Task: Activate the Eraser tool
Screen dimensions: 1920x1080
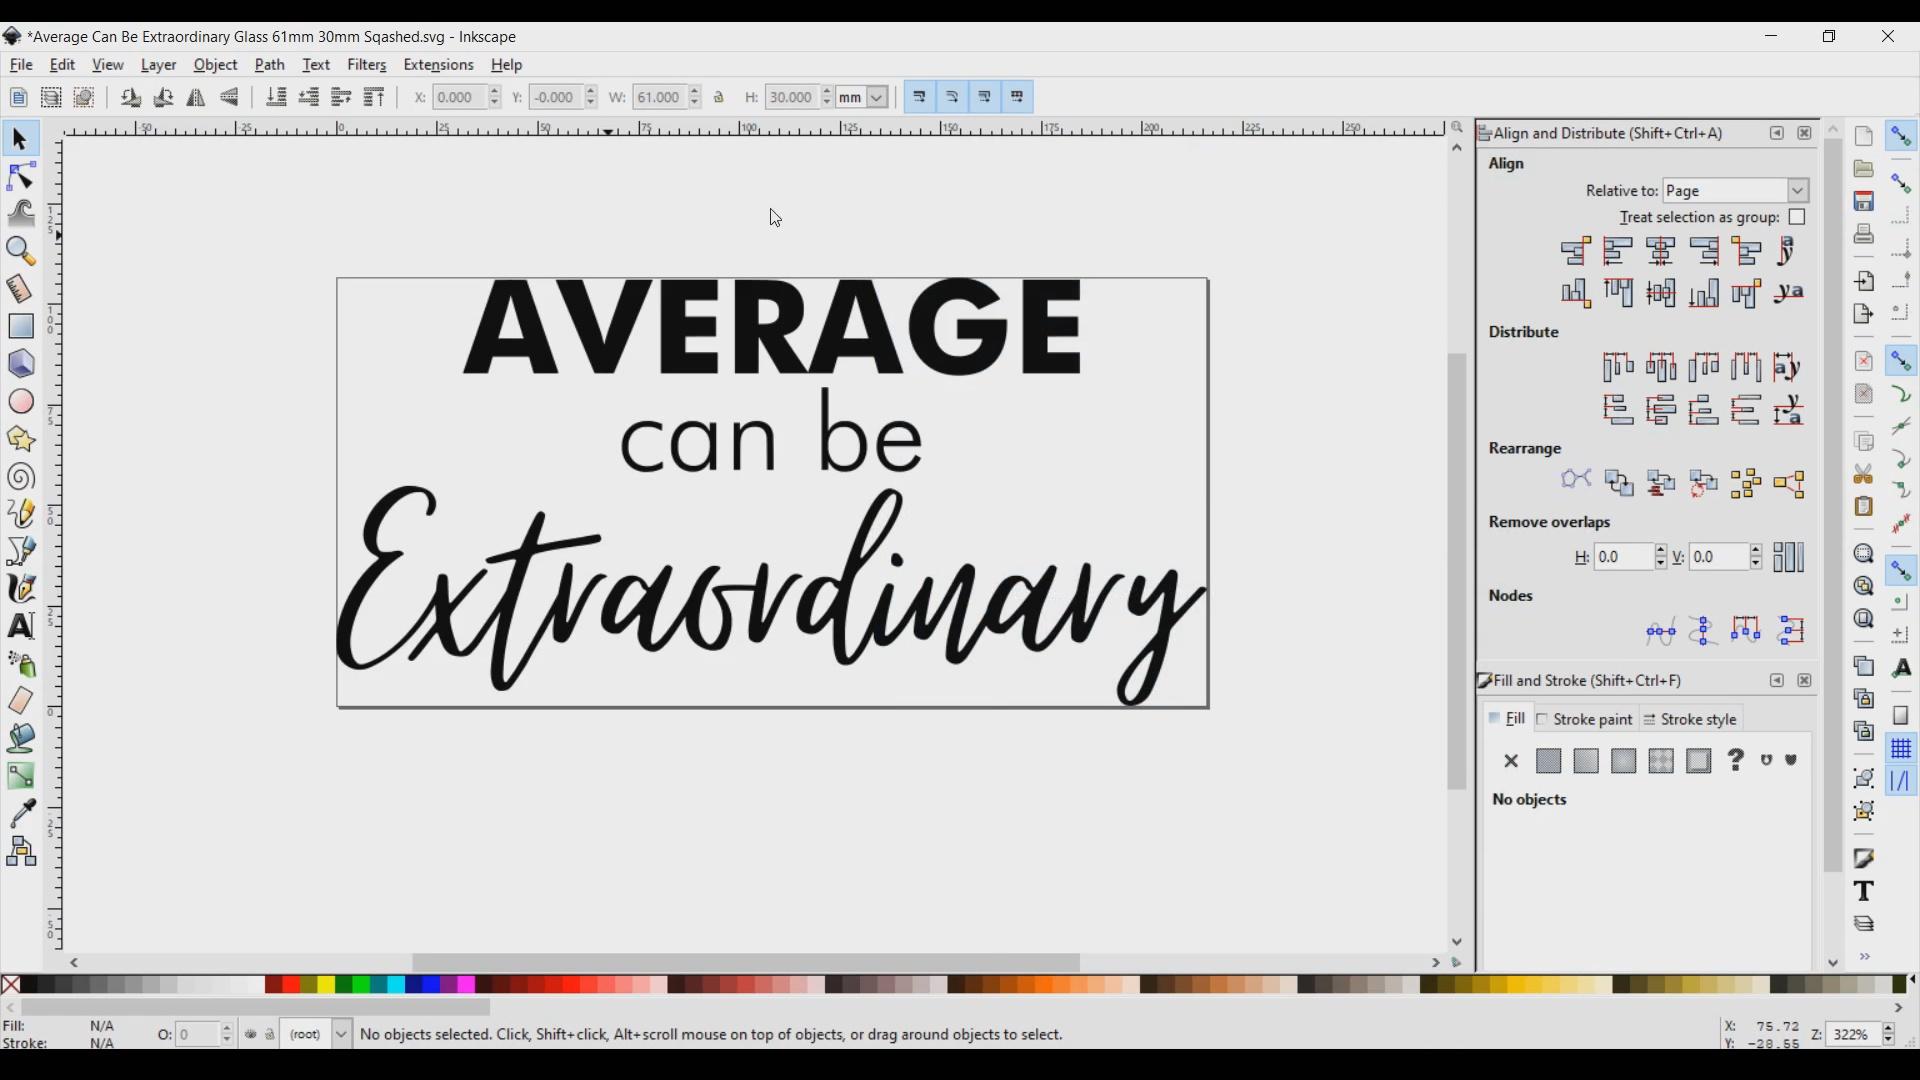Action: pos(21,701)
